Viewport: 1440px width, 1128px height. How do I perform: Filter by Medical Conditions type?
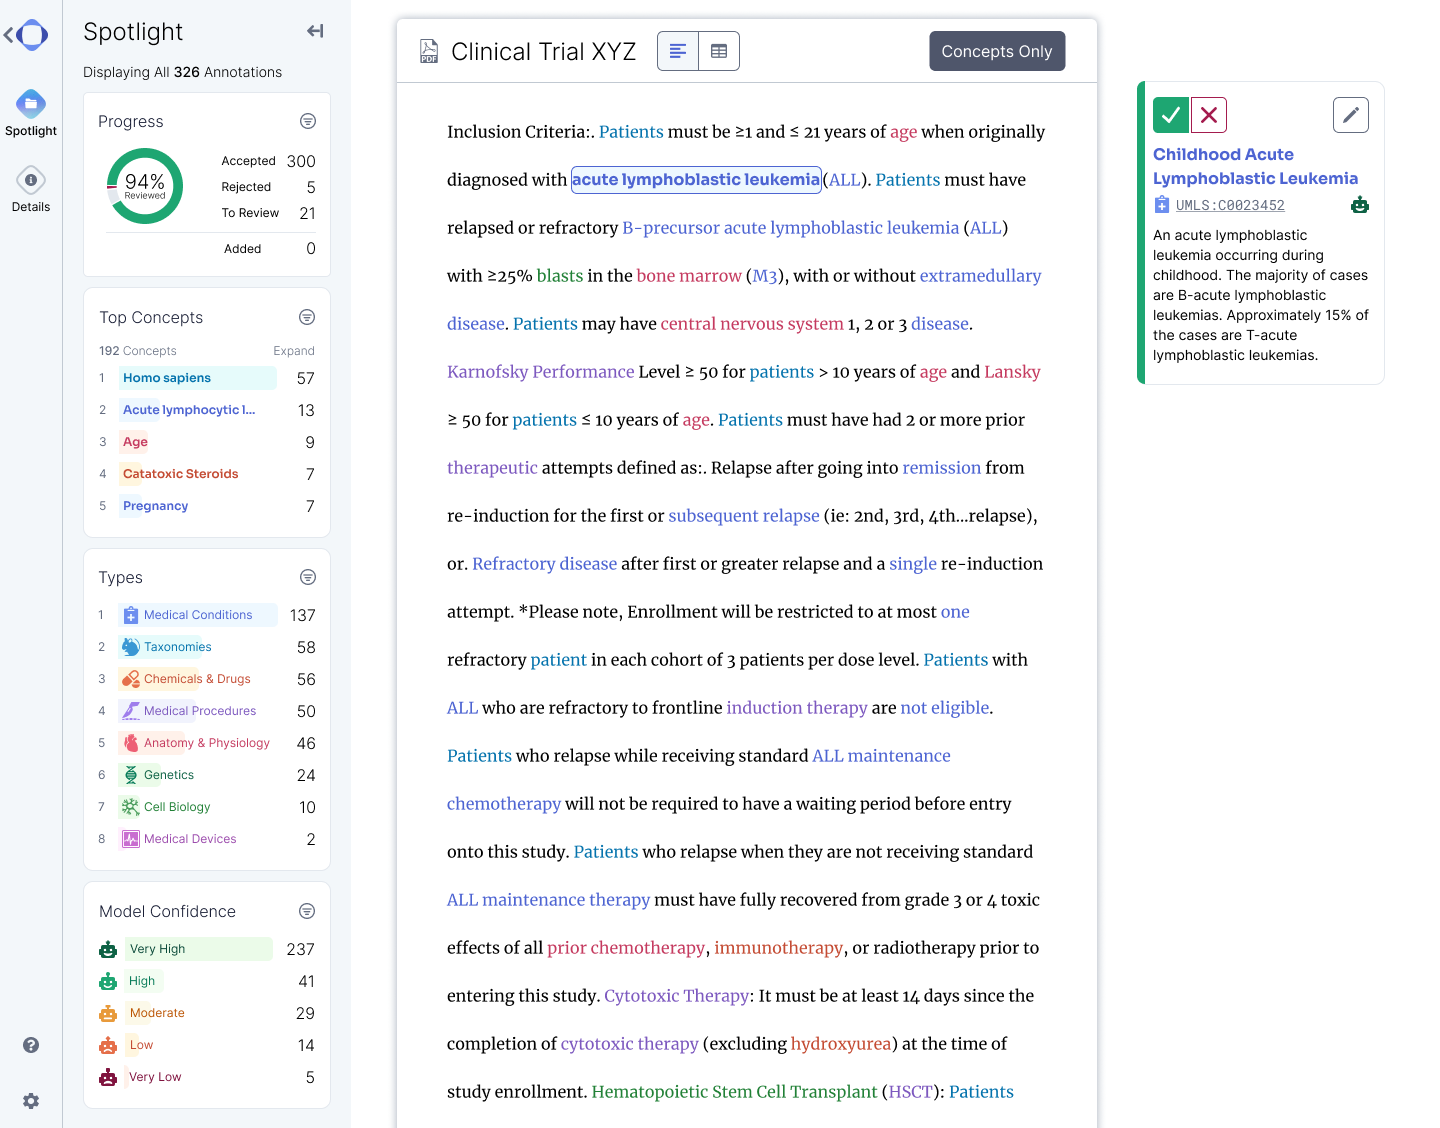(x=198, y=615)
